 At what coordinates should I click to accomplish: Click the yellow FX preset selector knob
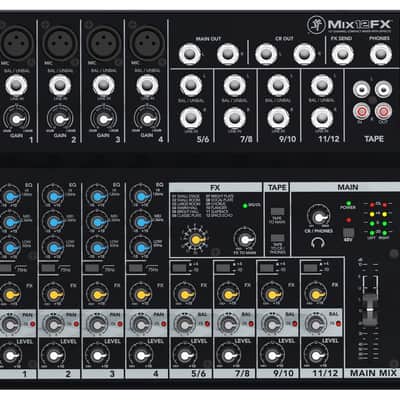(x=195, y=239)
